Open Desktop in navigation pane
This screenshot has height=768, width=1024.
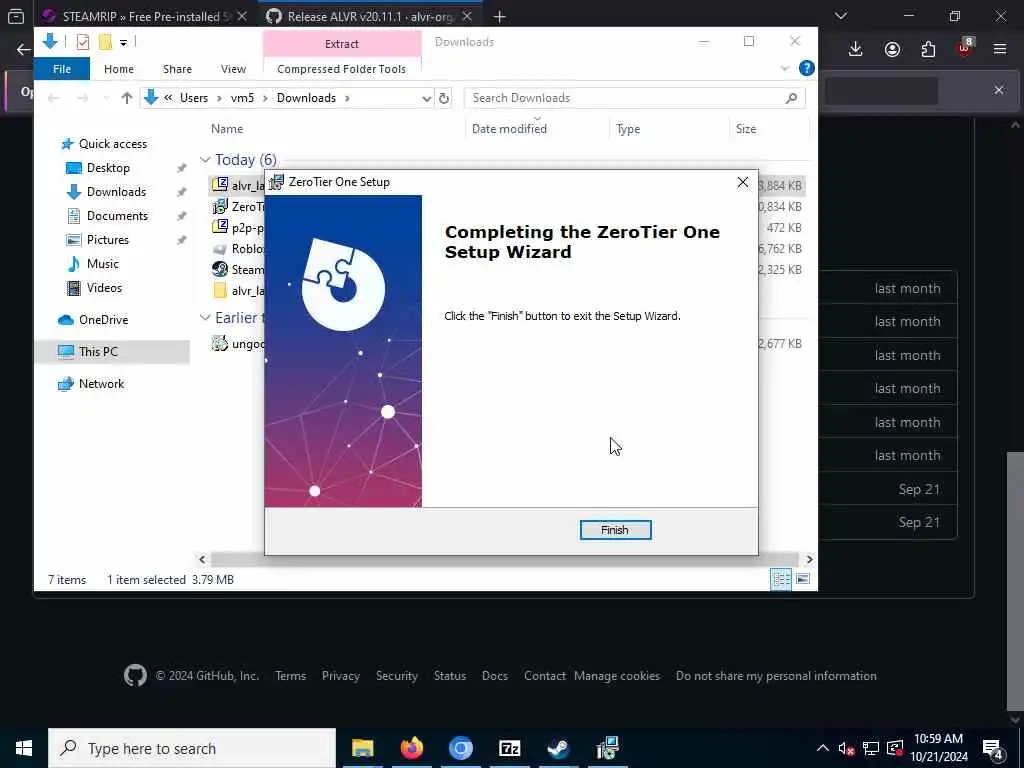click(108, 168)
